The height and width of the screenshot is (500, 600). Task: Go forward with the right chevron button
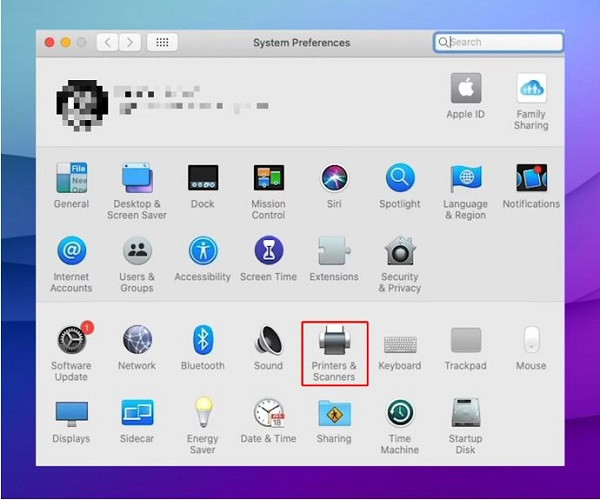pos(130,42)
